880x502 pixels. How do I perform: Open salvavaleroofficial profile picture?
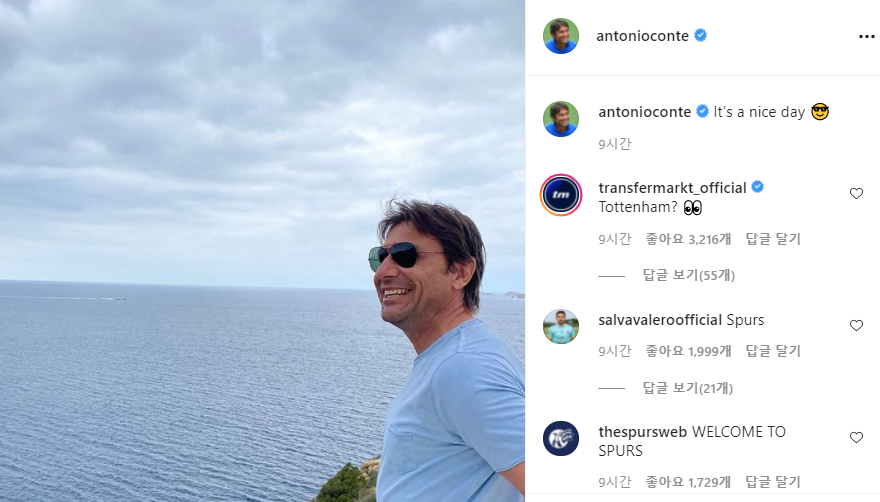561,326
